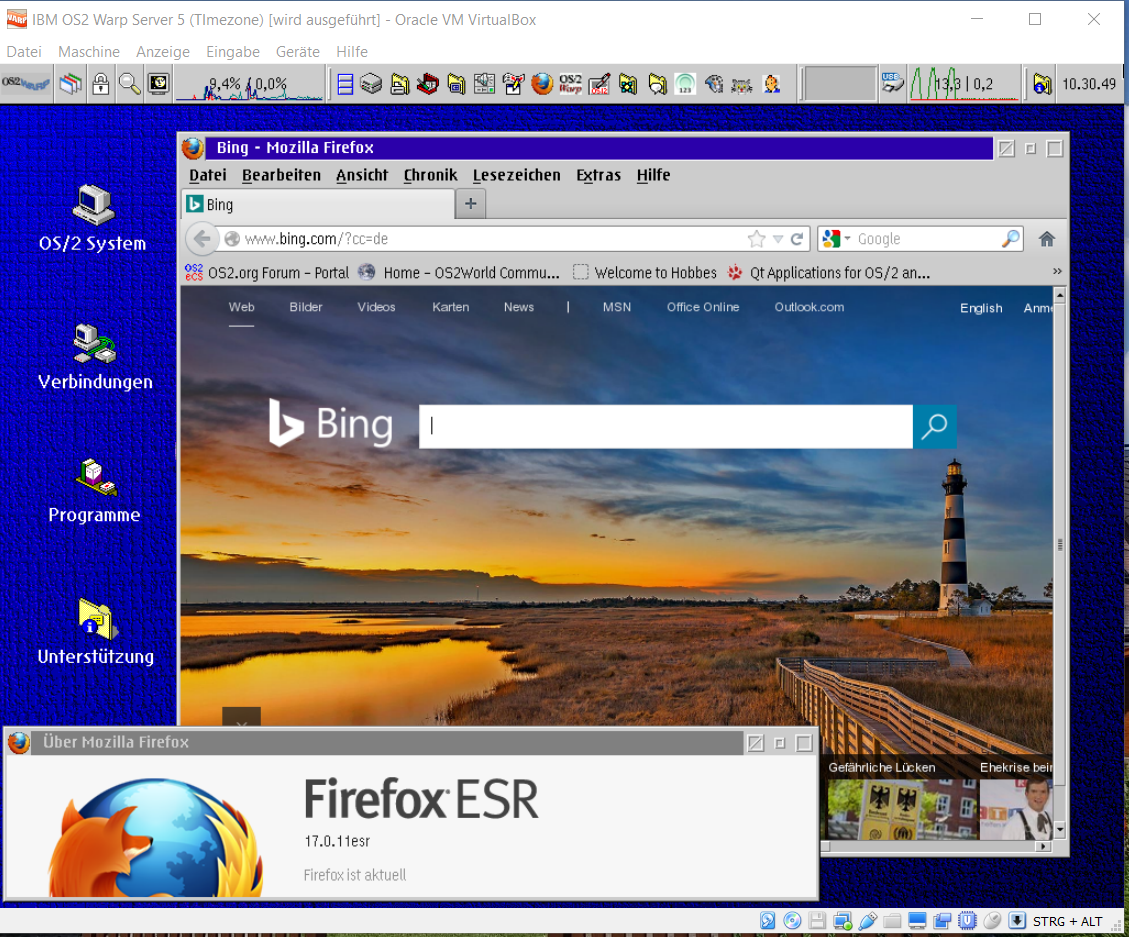The height and width of the screenshot is (937, 1129).
Task: Collapse Bing news strip with down chevron
Action: point(242,718)
